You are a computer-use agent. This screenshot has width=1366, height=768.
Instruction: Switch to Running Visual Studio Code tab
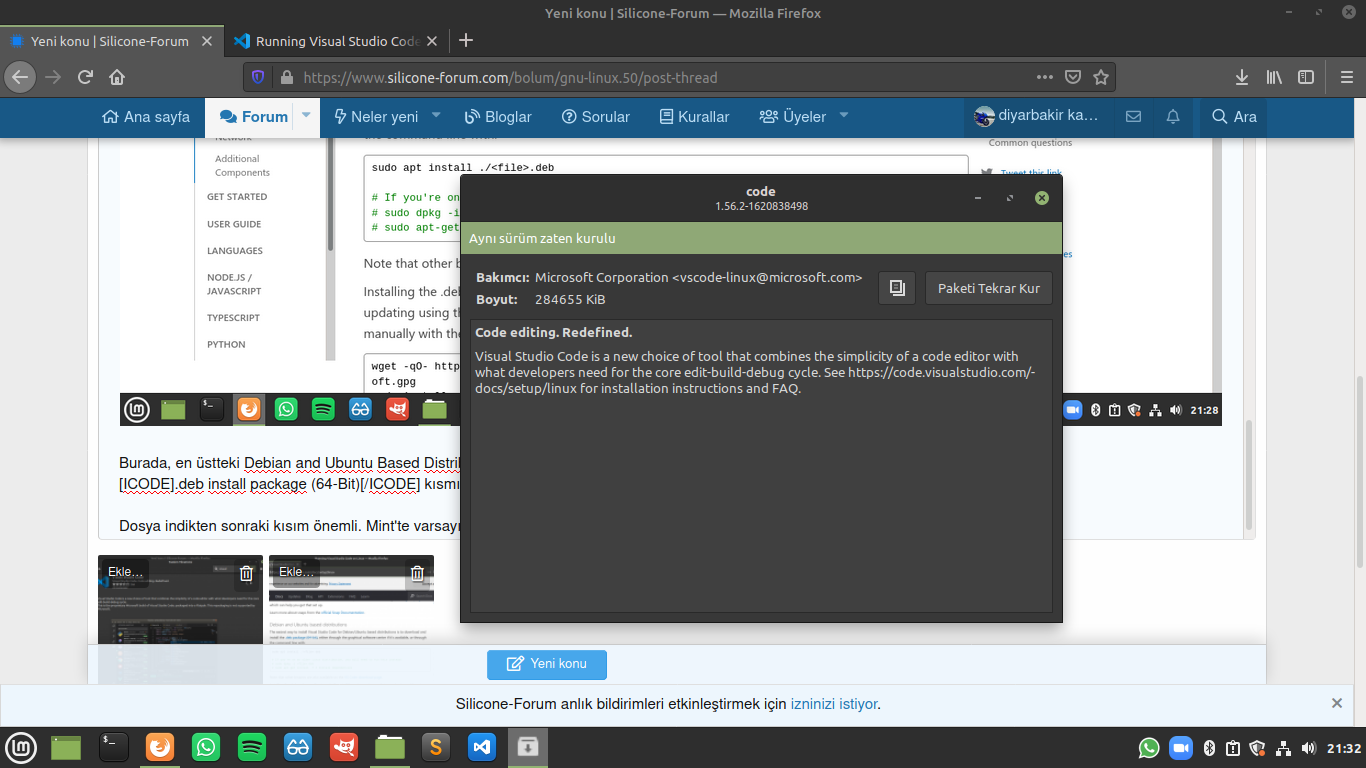point(335,41)
